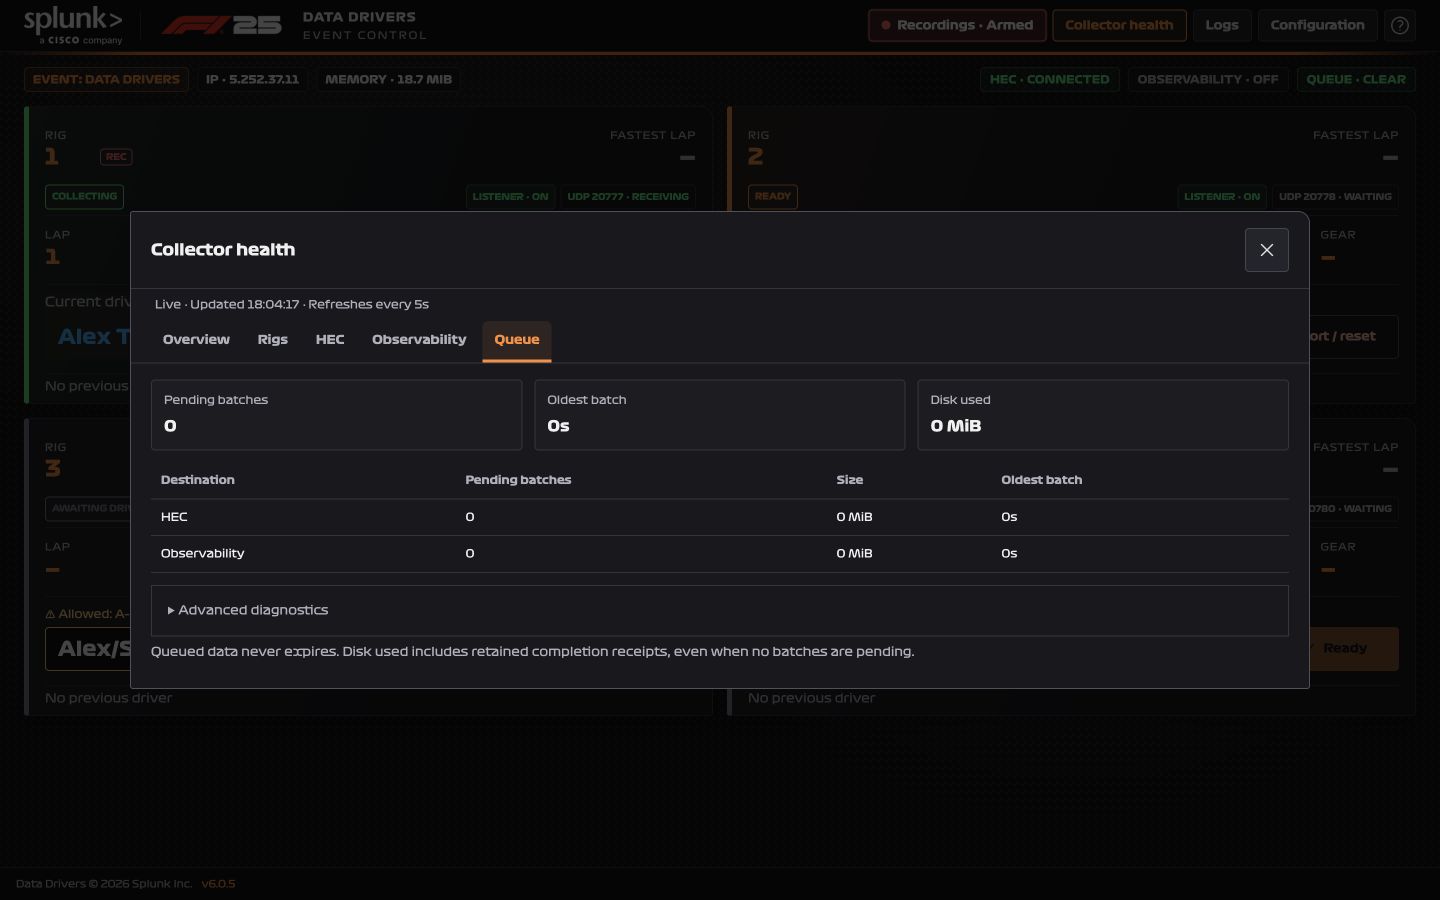This screenshot has height=900, width=1440.
Task: Click the MEMORY · 18.7 MIB badge
Action: [388, 79]
